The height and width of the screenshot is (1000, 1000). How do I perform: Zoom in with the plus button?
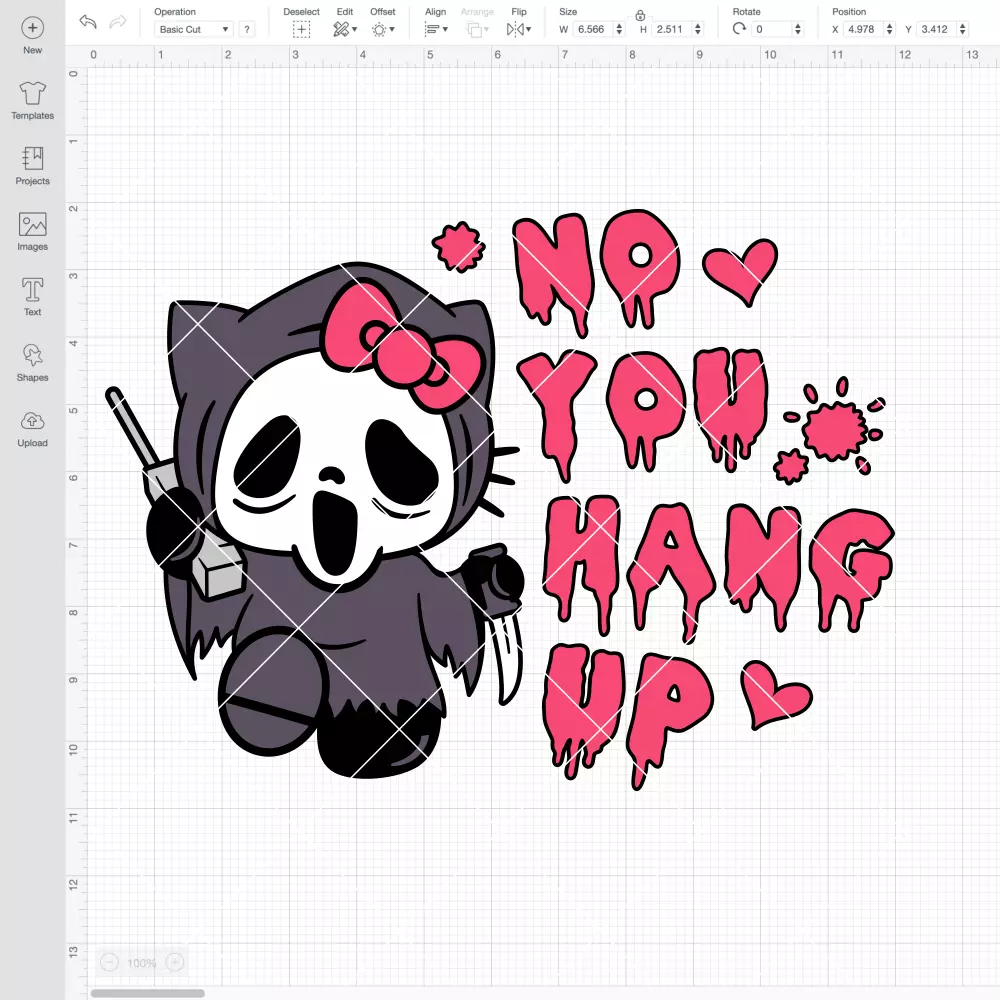tap(175, 962)
